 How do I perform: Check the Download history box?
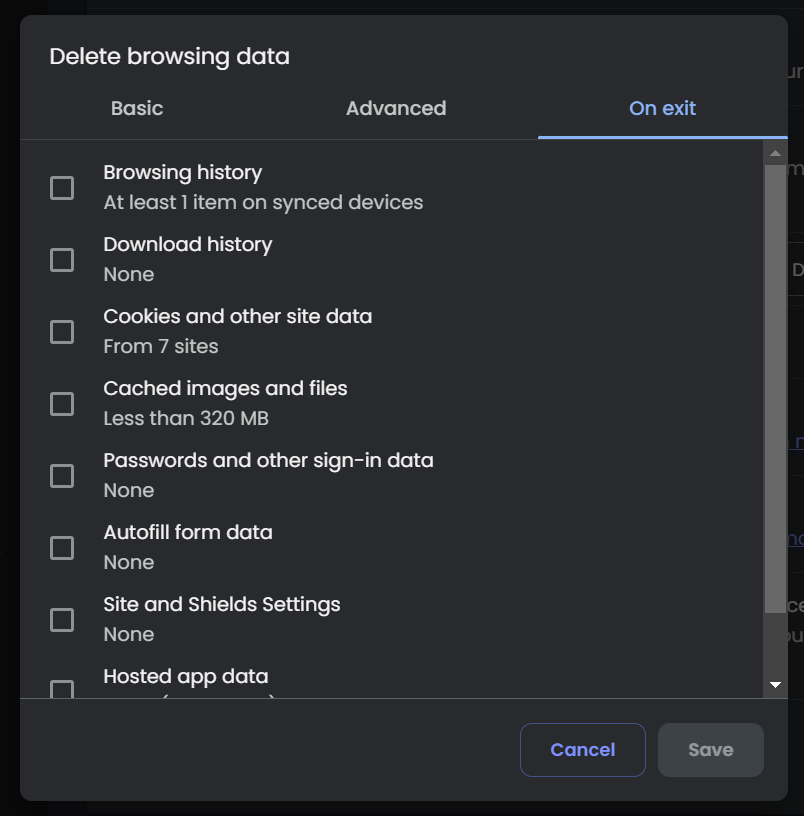pos(62,260)
